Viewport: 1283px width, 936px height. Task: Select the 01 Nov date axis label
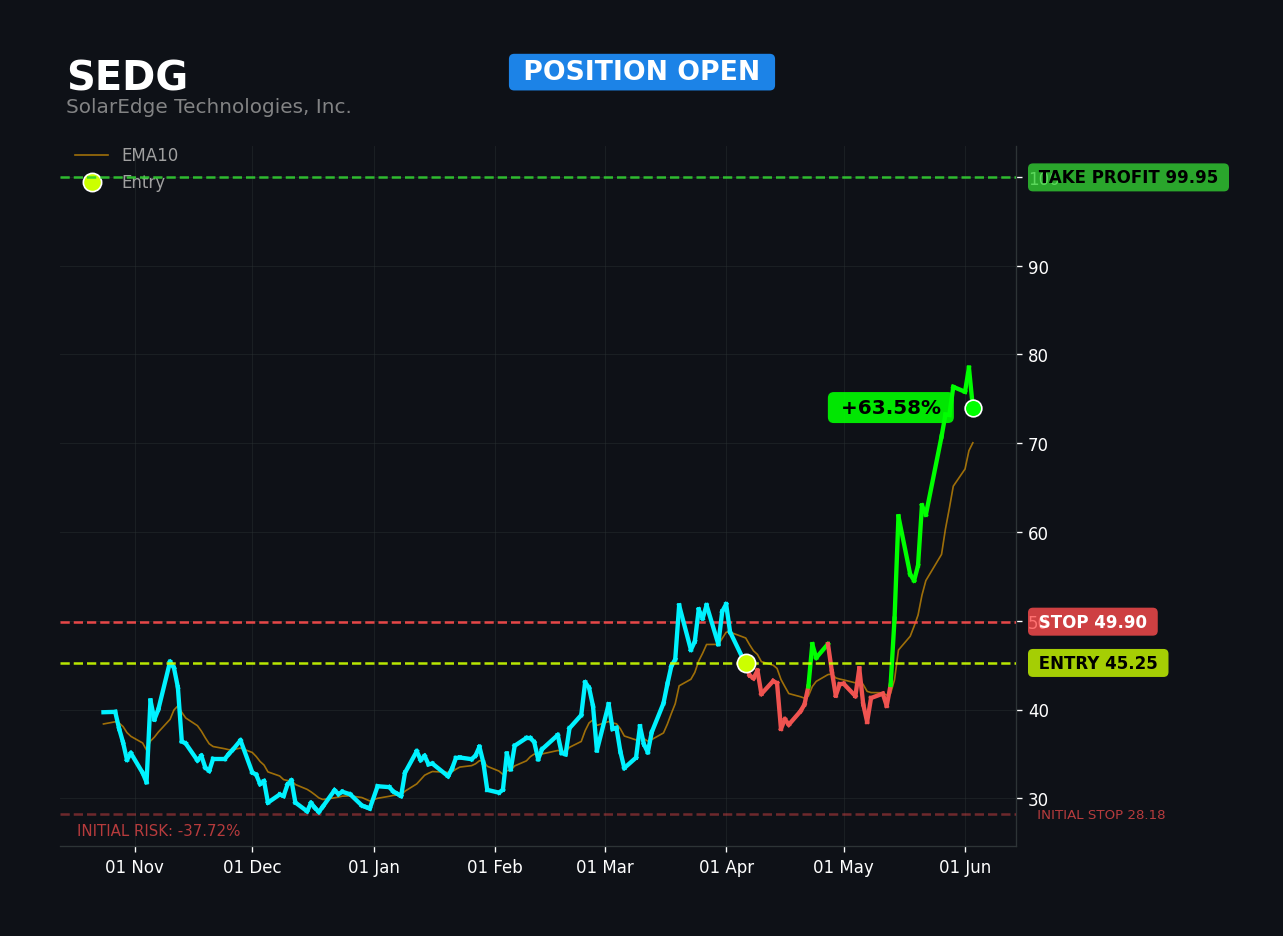tap(134, 867)
